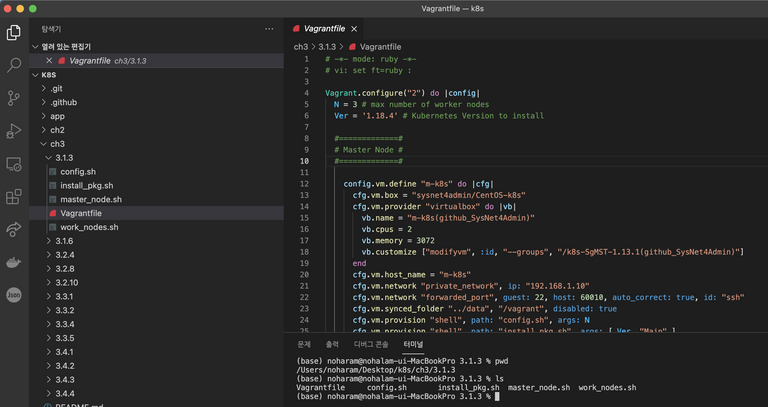Click the cfg.vm.box line

click(439, 195)
